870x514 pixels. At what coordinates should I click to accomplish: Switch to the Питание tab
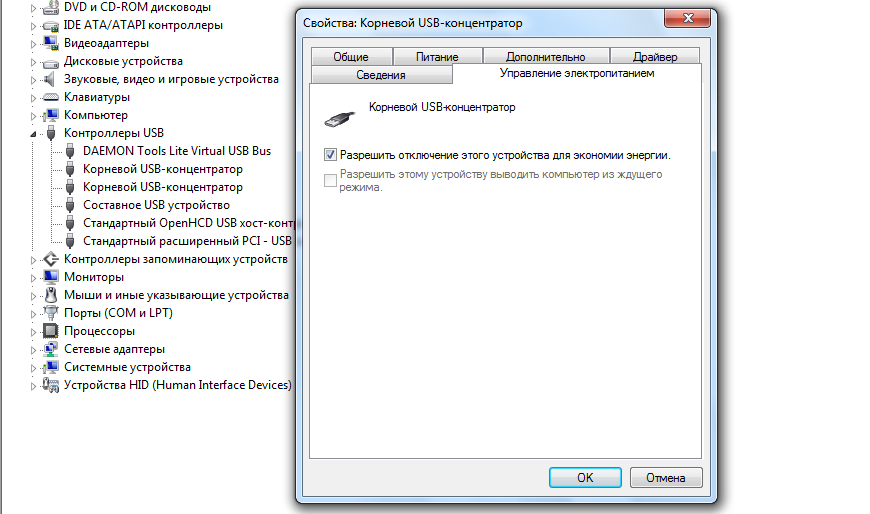437,57
